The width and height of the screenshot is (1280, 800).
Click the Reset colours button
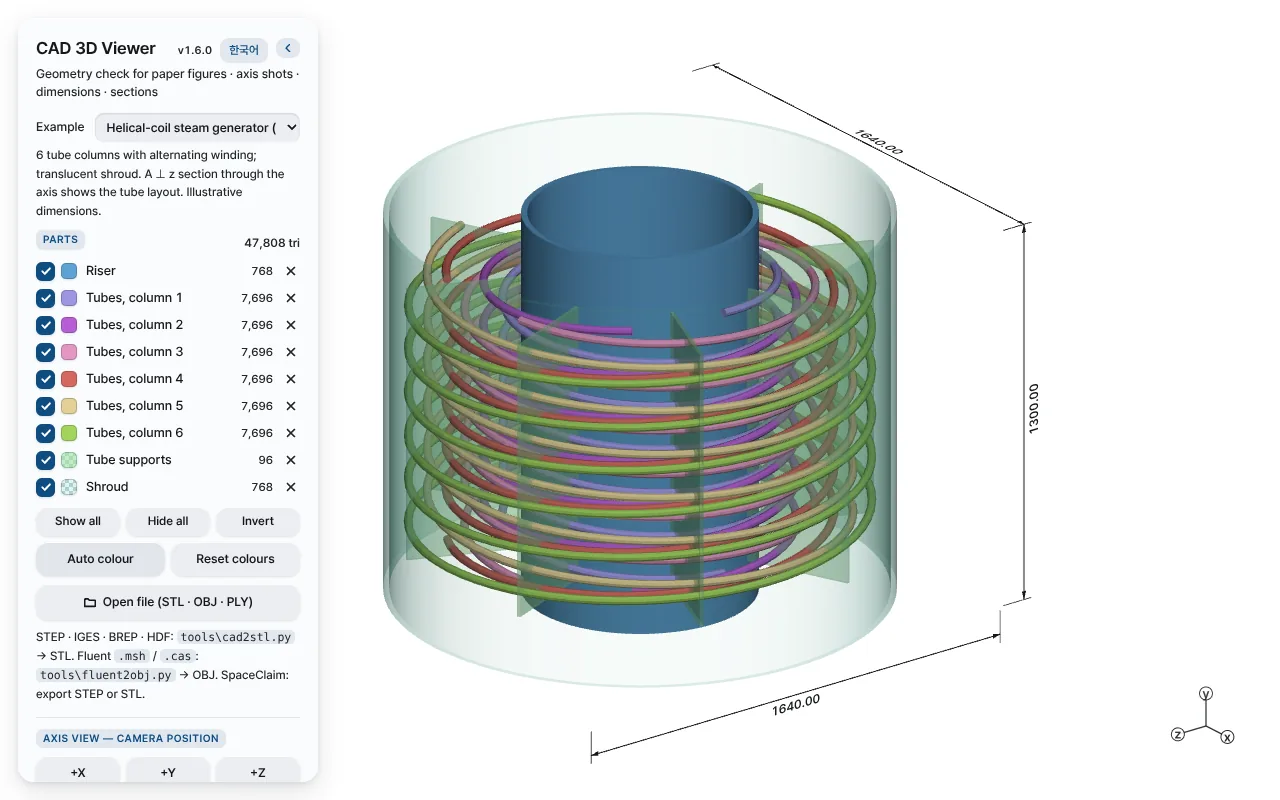[x=235, y=559]
